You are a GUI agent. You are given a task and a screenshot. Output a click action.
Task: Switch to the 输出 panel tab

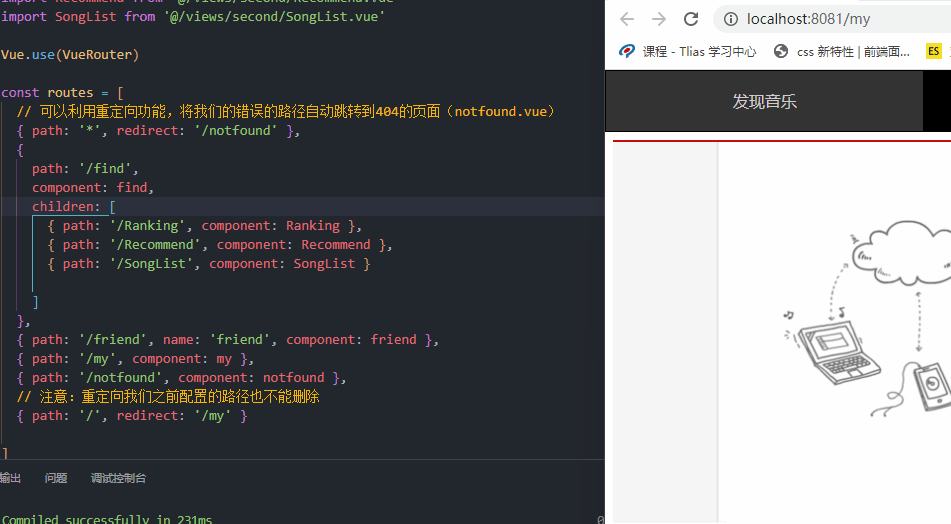10,478
